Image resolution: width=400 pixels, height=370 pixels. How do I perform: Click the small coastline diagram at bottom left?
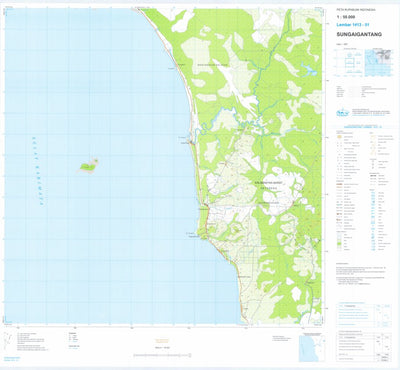tap(8, 340)
